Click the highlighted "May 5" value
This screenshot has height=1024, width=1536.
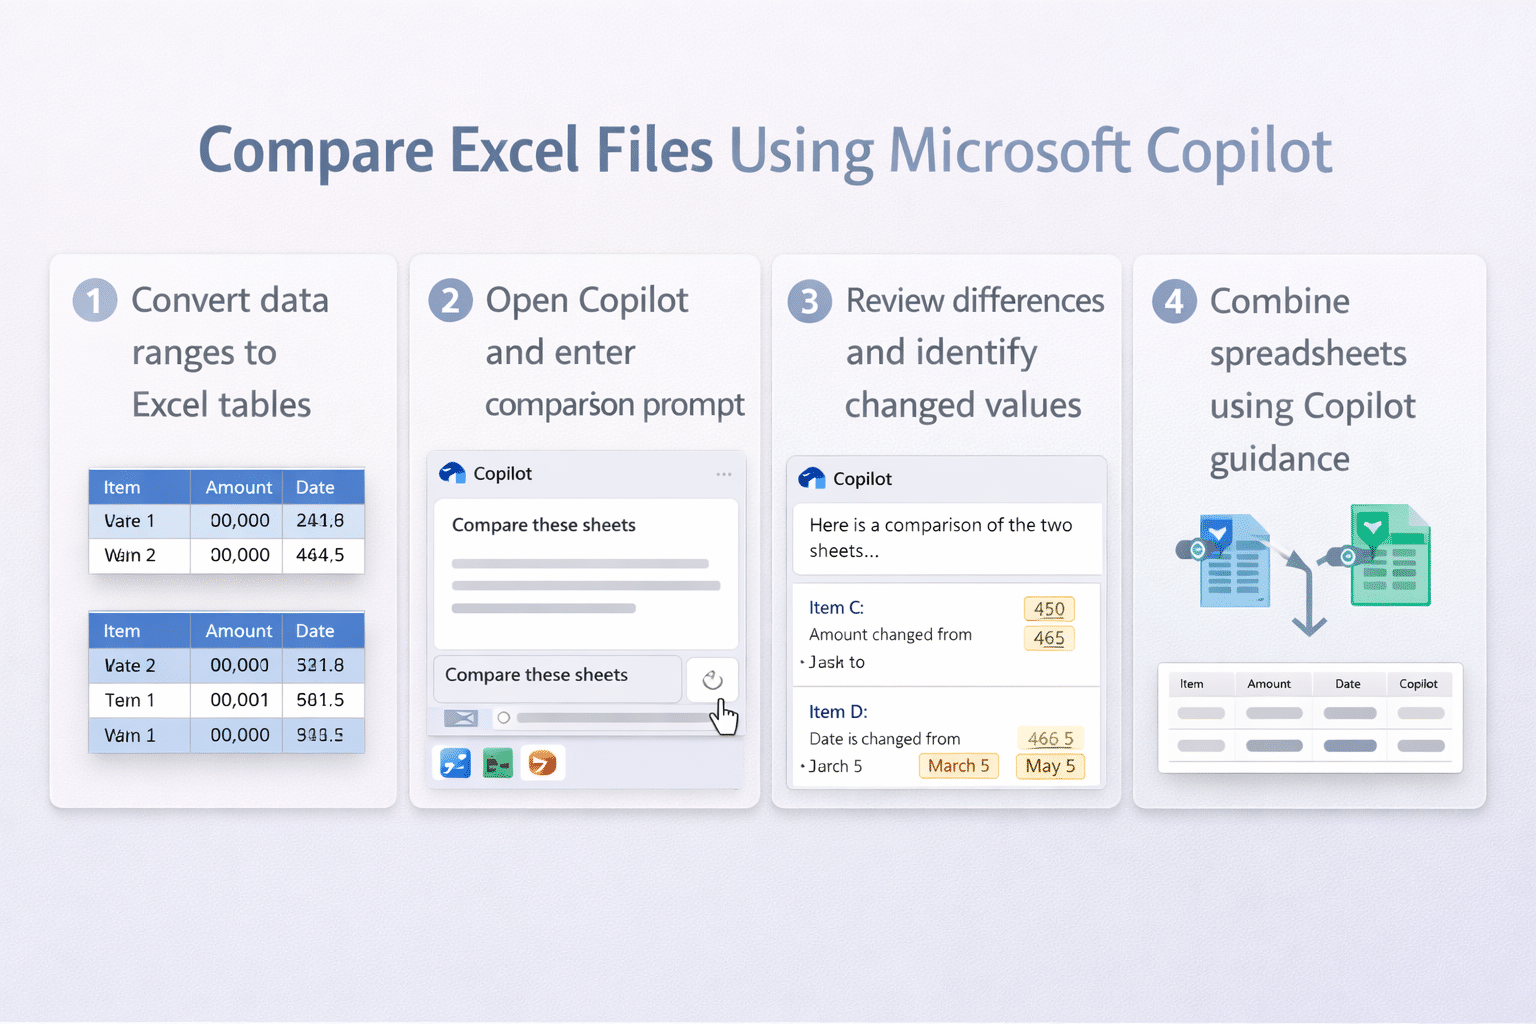(x=1049, y=766)
